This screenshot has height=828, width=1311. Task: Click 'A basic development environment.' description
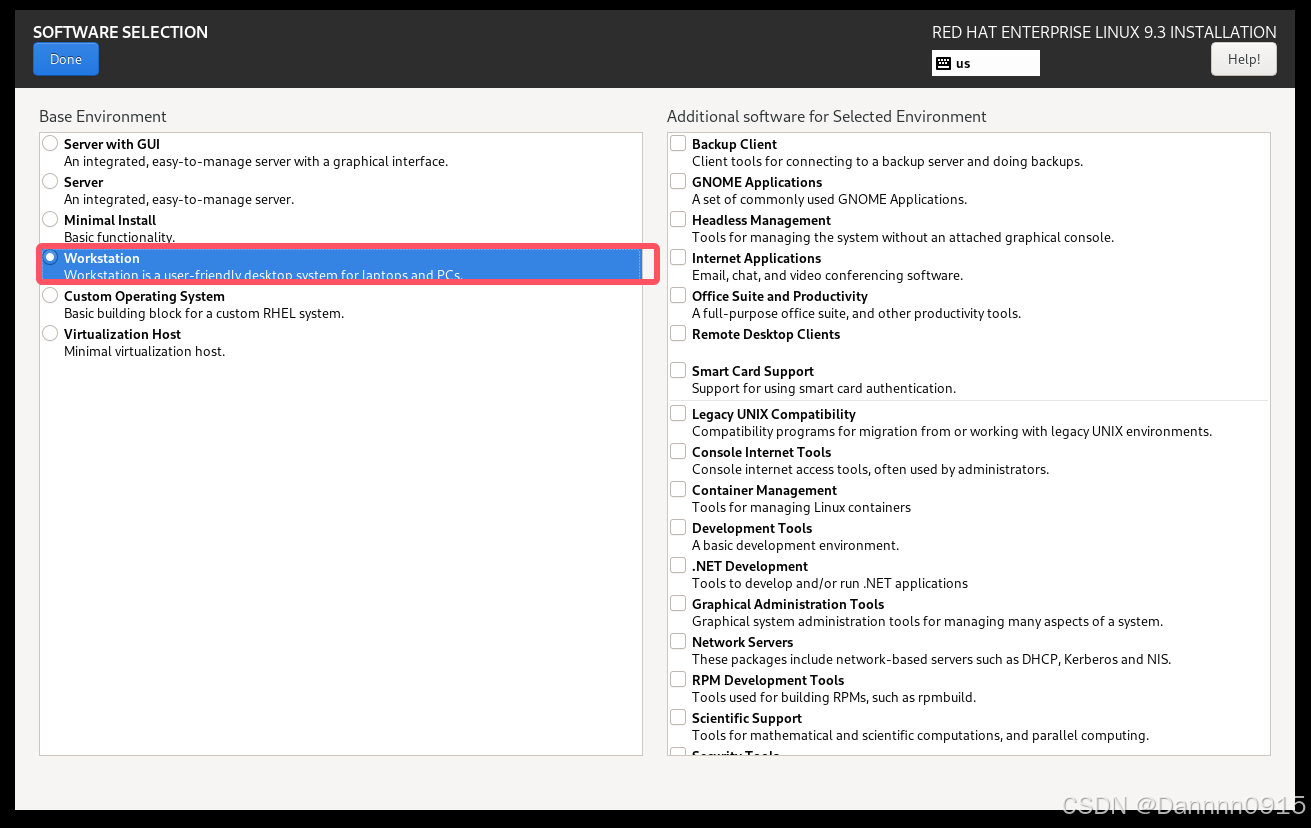[x=795, y=545]
